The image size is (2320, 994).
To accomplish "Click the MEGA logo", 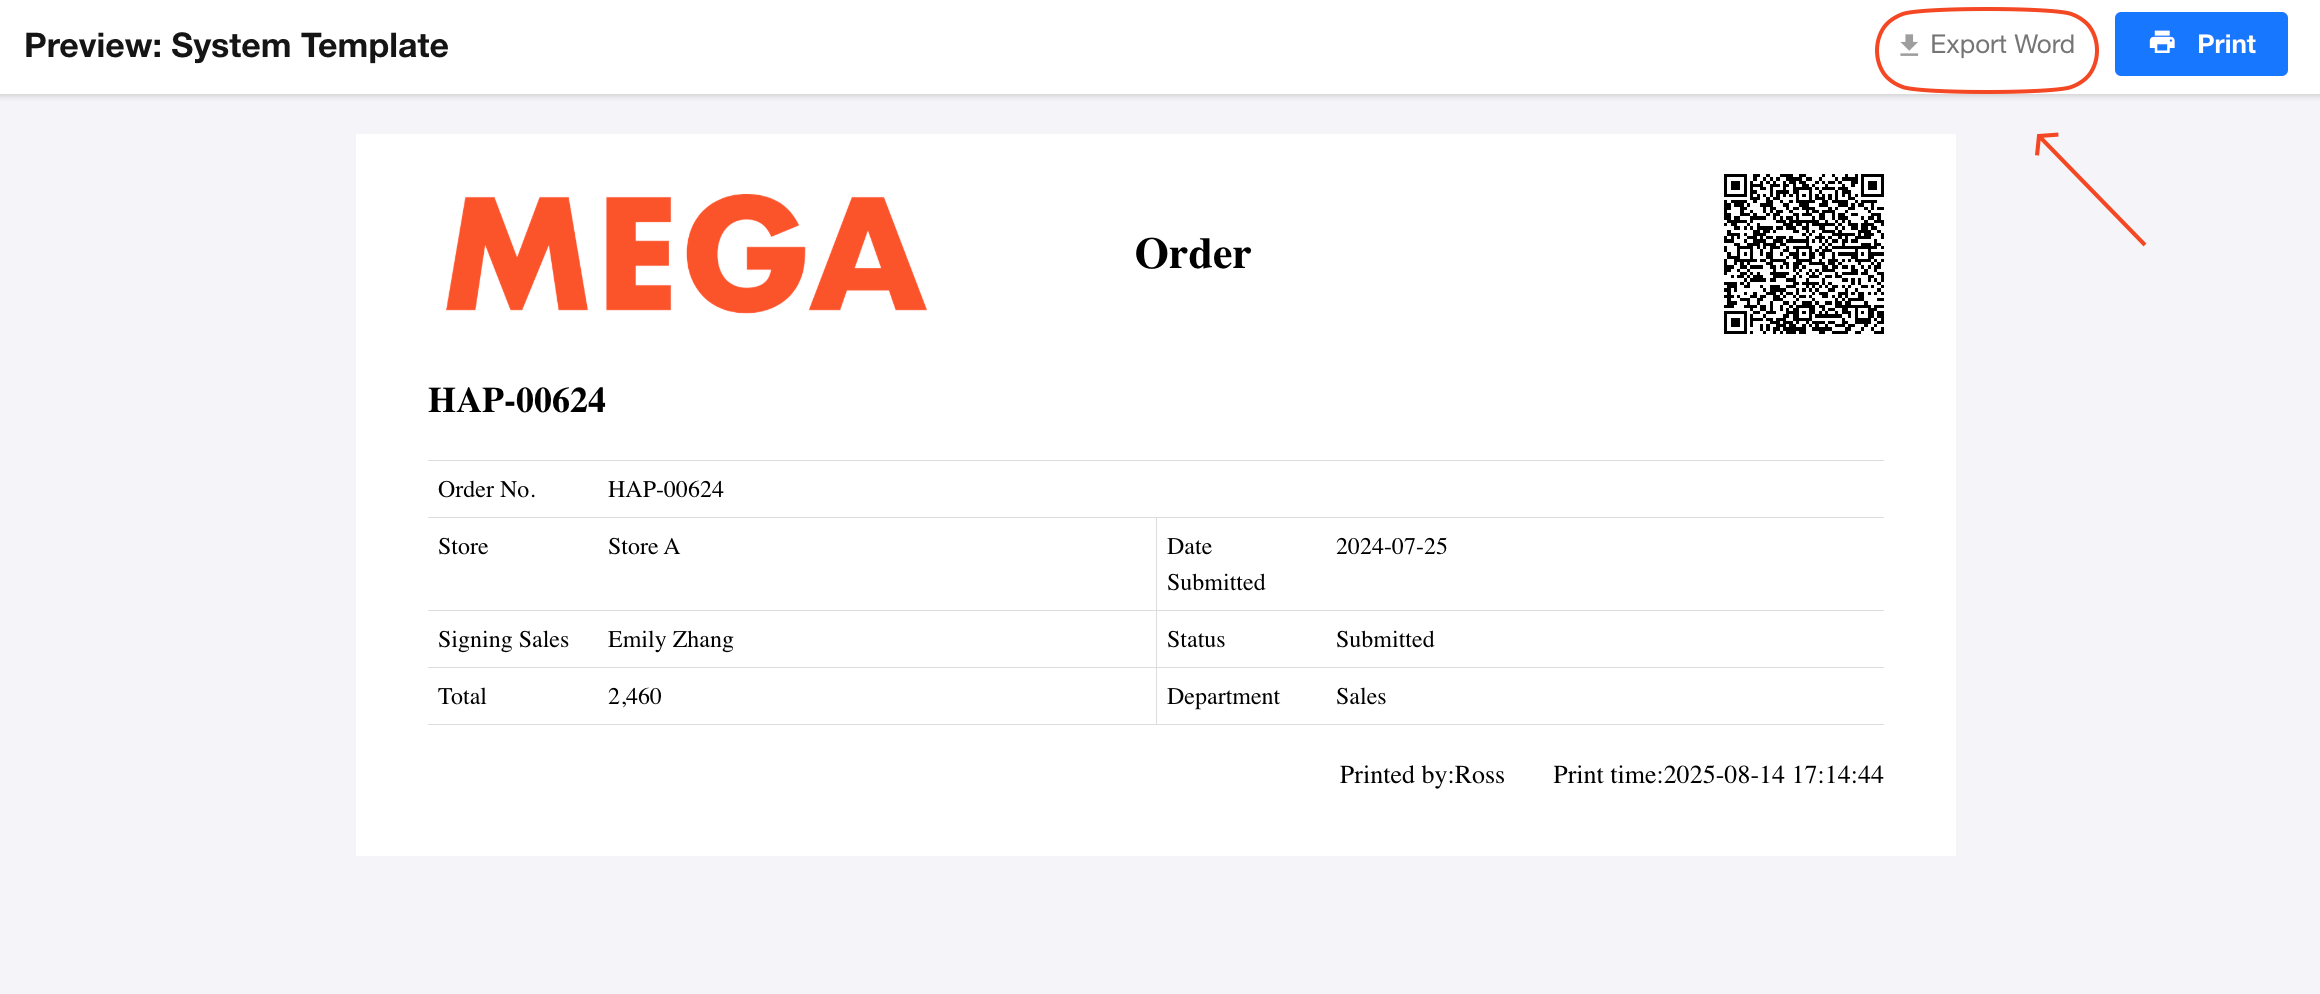I will click(x=686, y=254).
